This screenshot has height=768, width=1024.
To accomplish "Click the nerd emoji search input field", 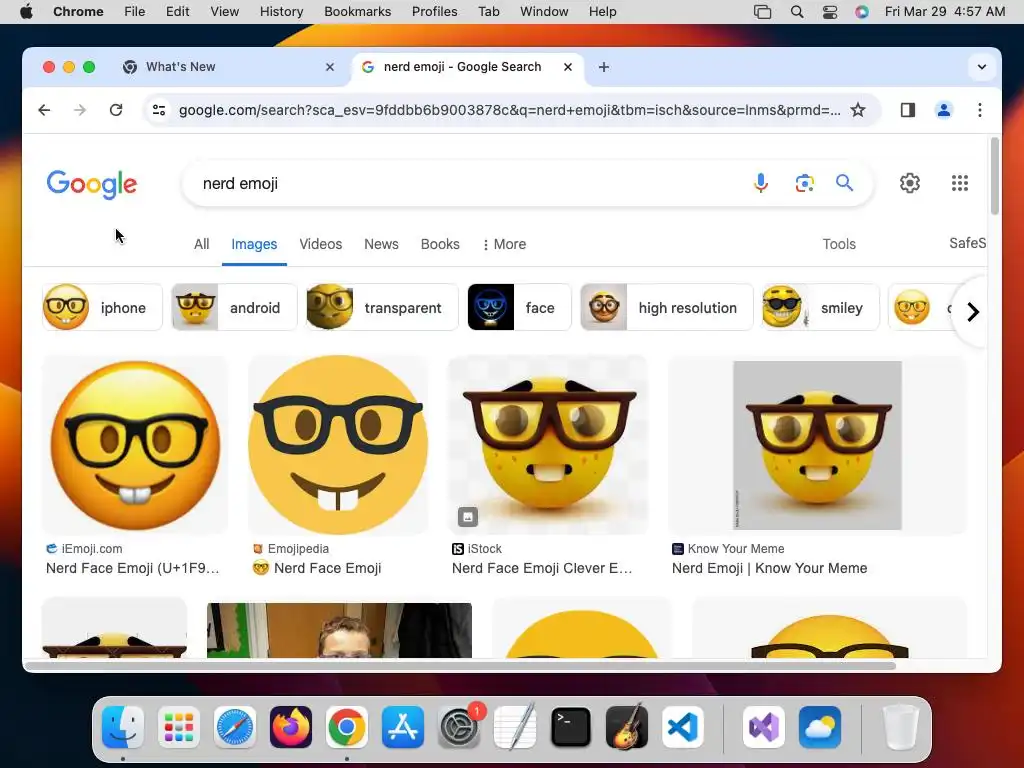I will click(x=470, y=184).
